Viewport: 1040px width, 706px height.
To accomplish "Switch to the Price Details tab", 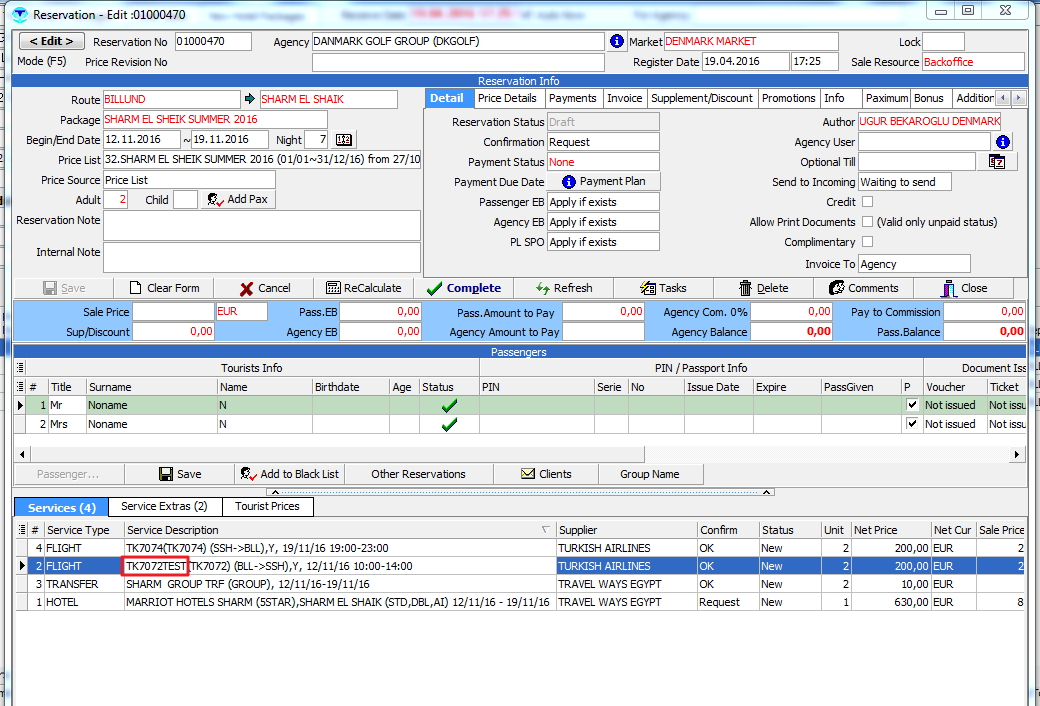I will pyautogui.click(x=507, y=98).
